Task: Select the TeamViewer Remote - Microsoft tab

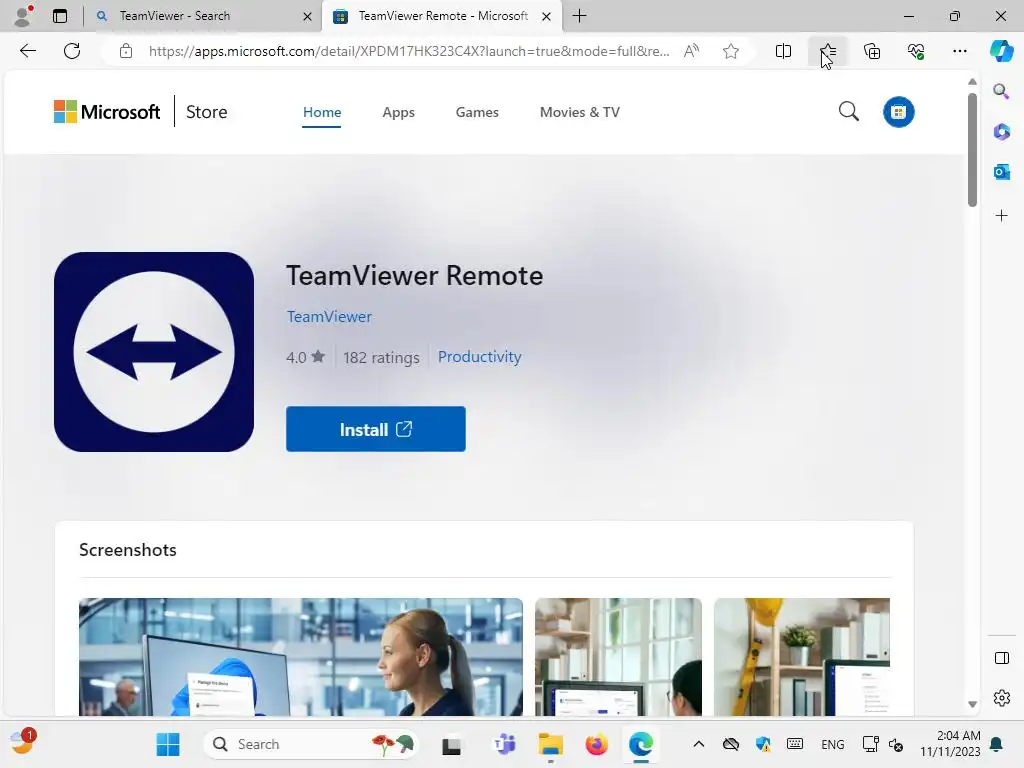Action: coord(441,16)
